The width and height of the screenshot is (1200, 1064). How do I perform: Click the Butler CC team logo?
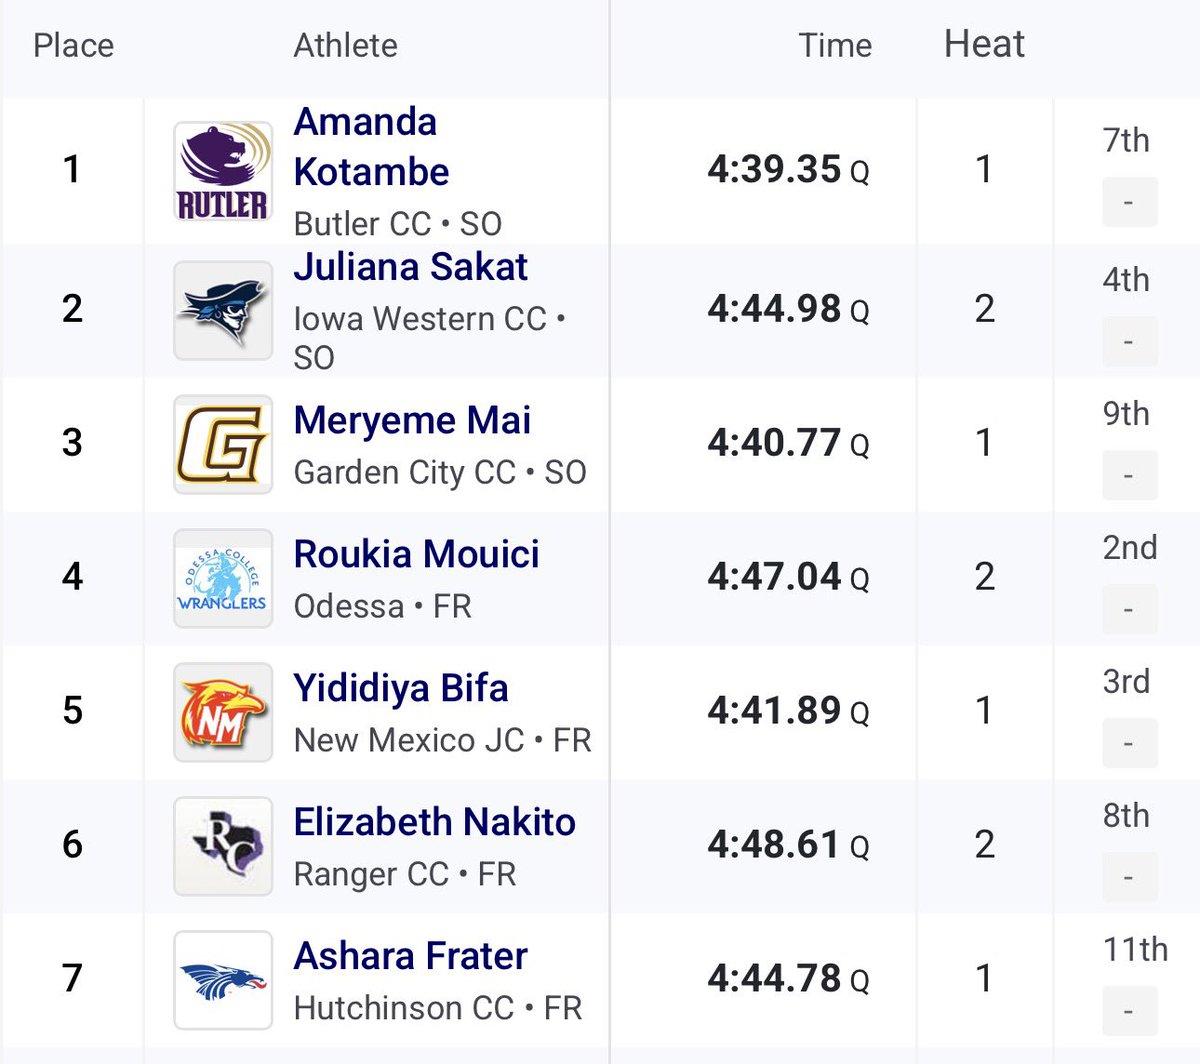click(223, 171)
